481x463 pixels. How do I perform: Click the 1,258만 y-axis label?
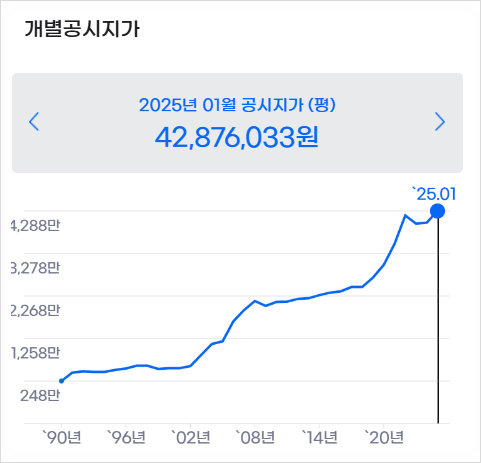pos(36,353)
